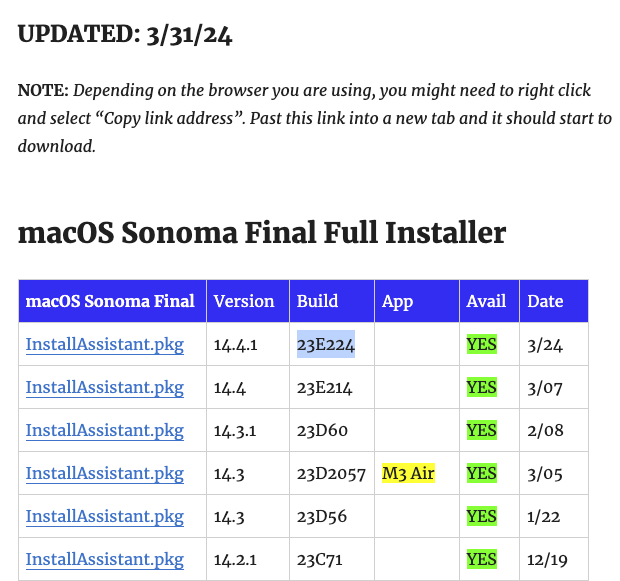Click the 23D2057 build cell

point(333,473)
